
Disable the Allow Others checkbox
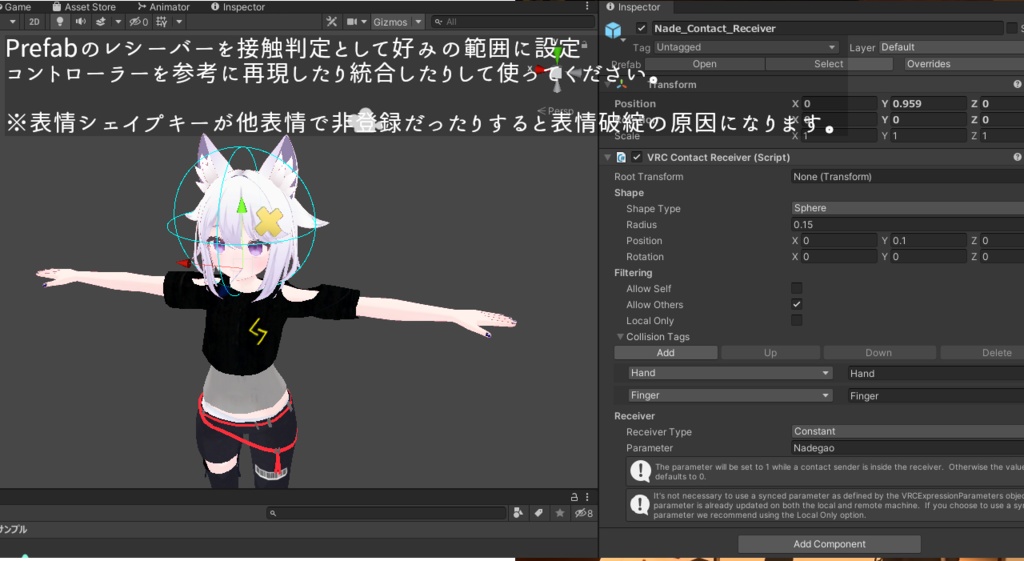click(797, 304)
